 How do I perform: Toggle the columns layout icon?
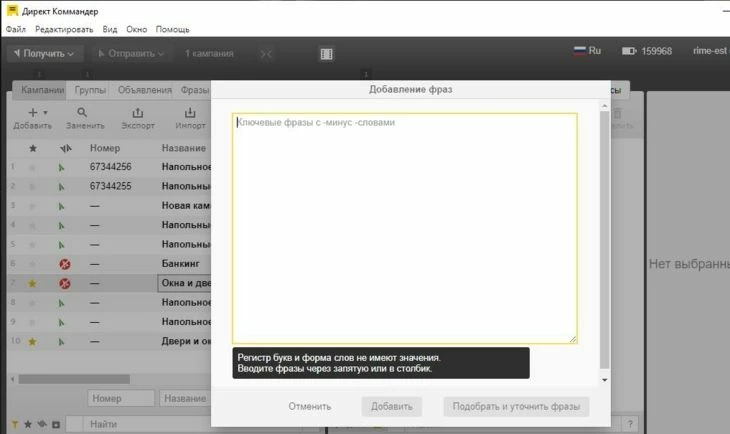326,54
